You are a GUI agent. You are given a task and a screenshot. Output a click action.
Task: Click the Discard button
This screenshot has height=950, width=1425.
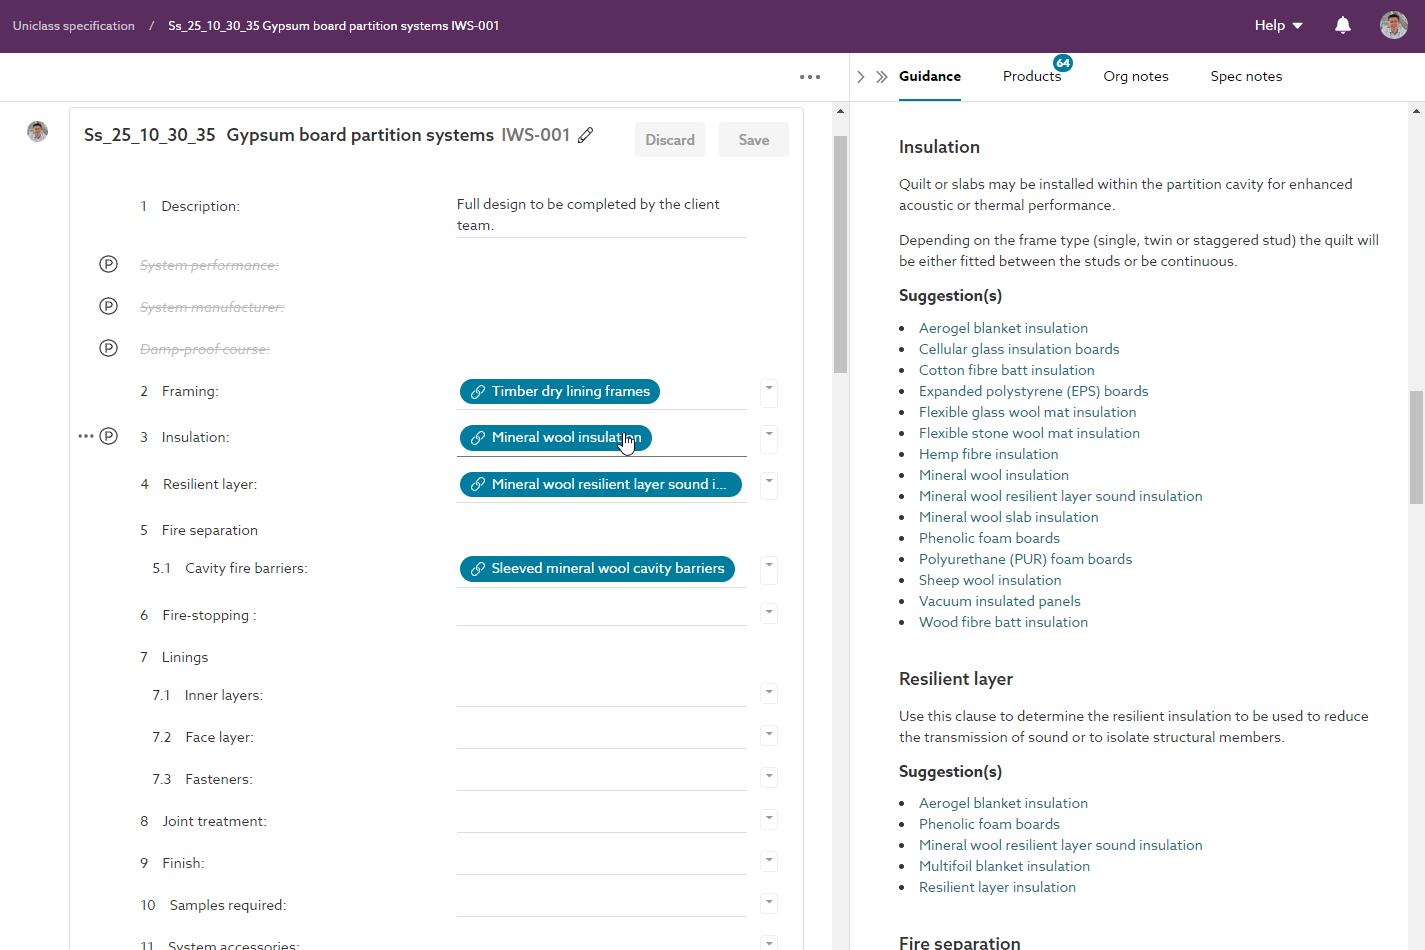coord(670,140)
